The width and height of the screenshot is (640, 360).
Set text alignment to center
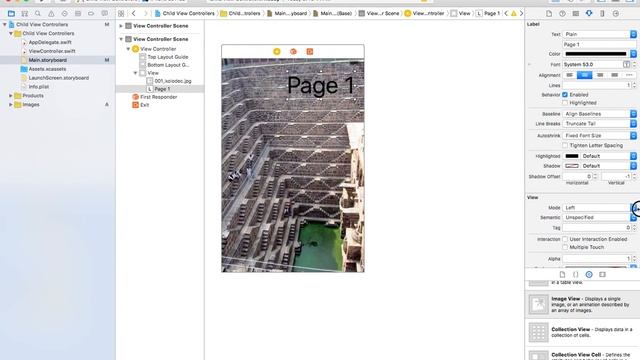(x=584, y=75)
